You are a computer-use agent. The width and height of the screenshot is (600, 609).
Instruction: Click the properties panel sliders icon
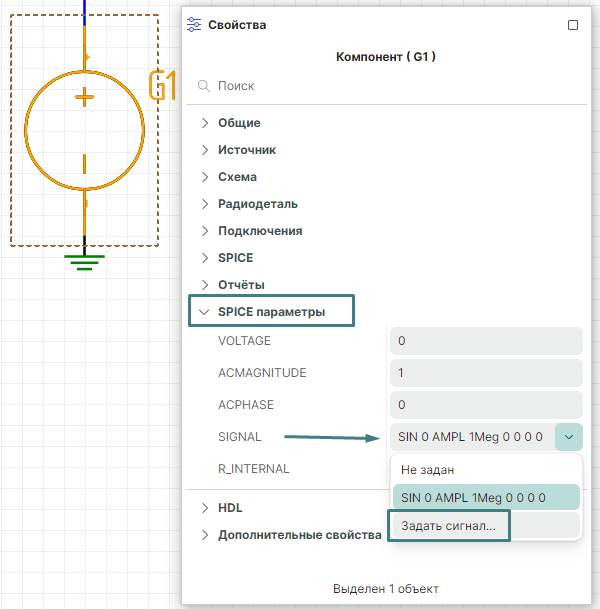click(x=194, y=25)
